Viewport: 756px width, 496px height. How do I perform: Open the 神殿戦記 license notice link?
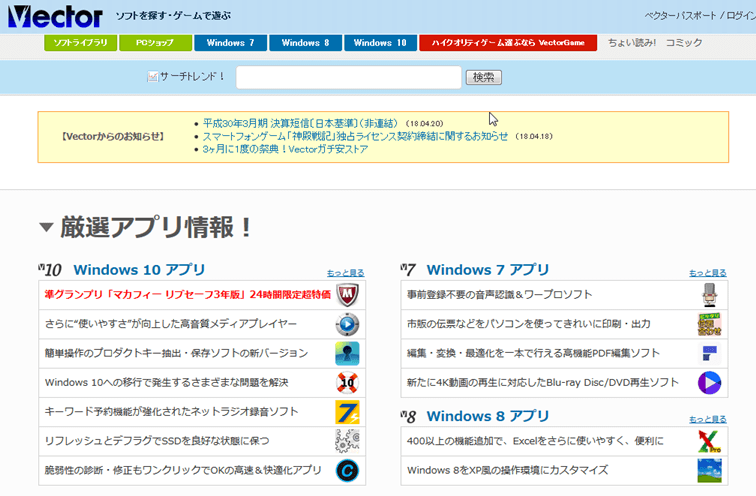(355, 136)
